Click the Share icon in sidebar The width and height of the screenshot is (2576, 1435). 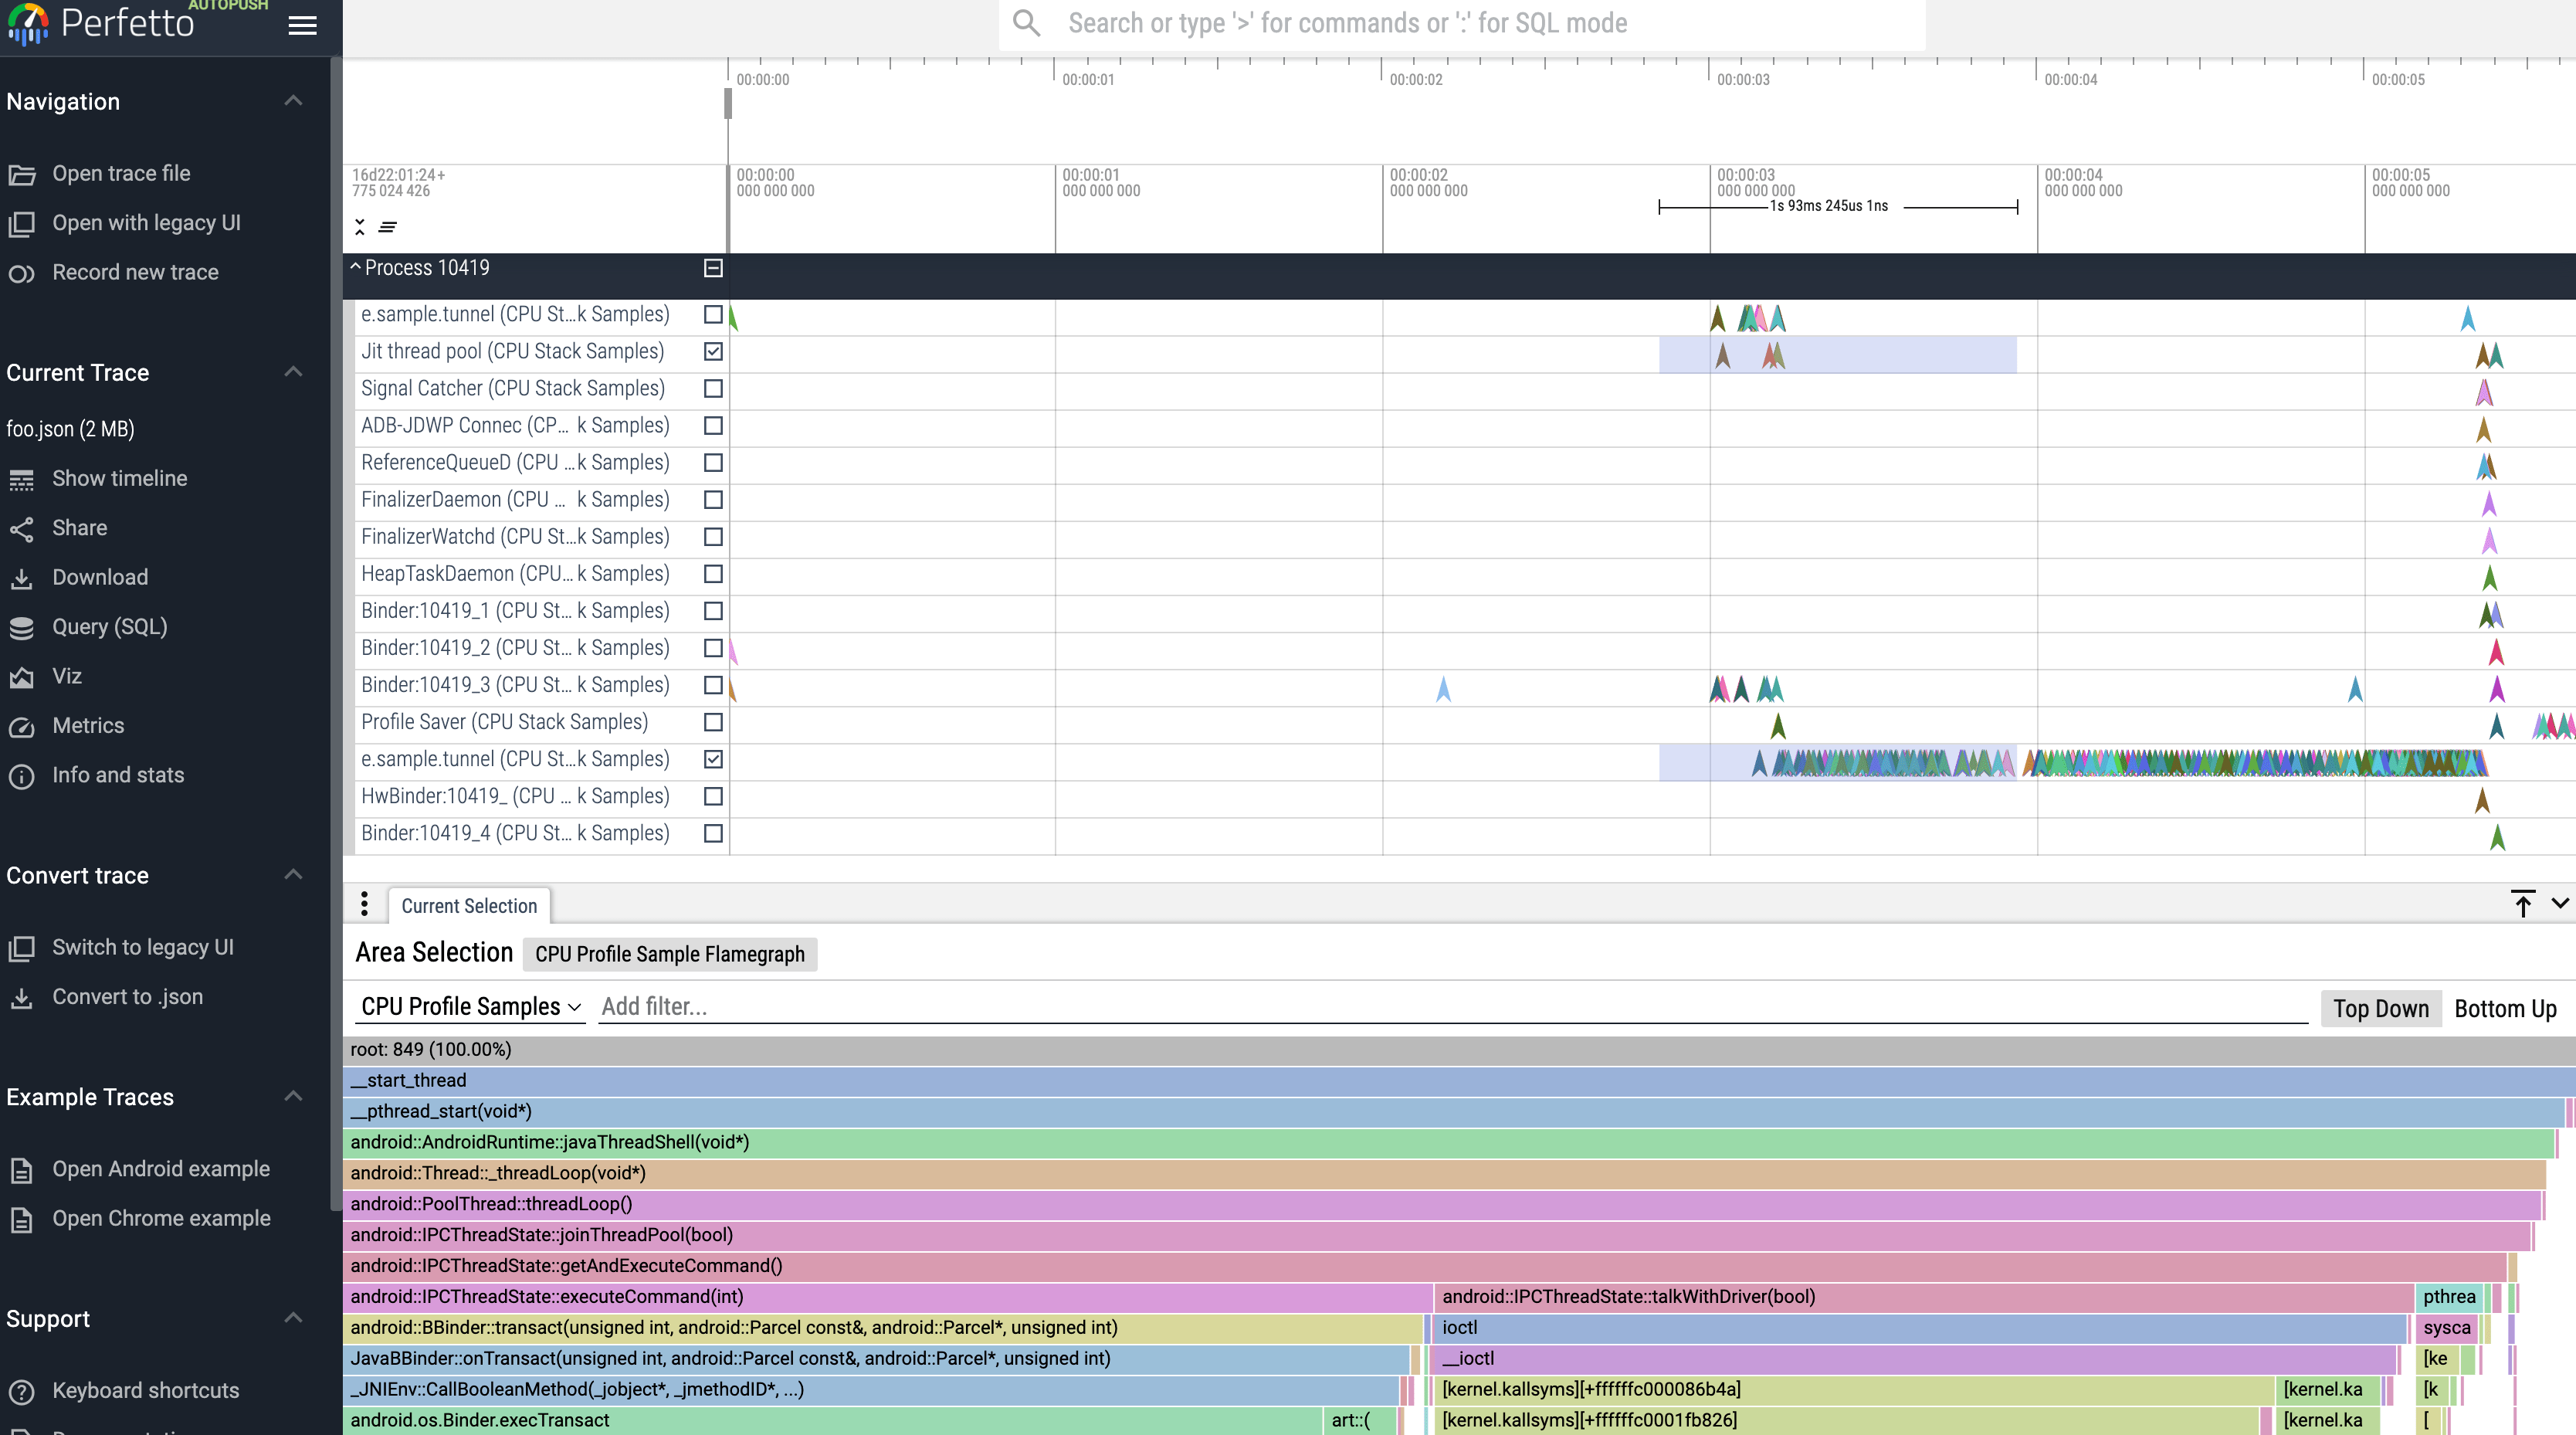22,529
